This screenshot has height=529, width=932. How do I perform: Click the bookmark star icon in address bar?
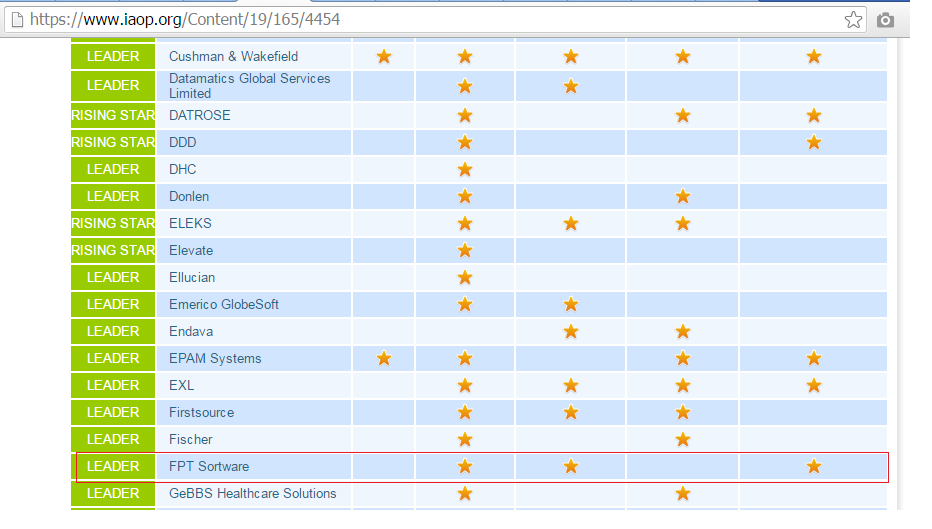pos(853,20)
